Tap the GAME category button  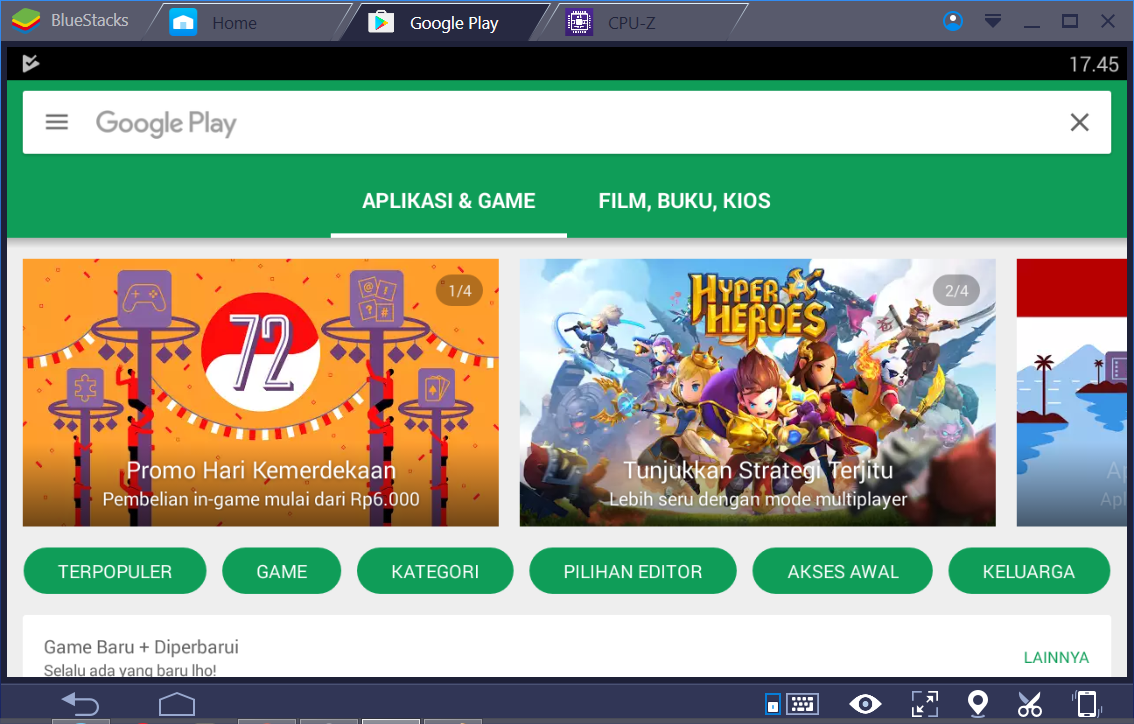[281, 571]
